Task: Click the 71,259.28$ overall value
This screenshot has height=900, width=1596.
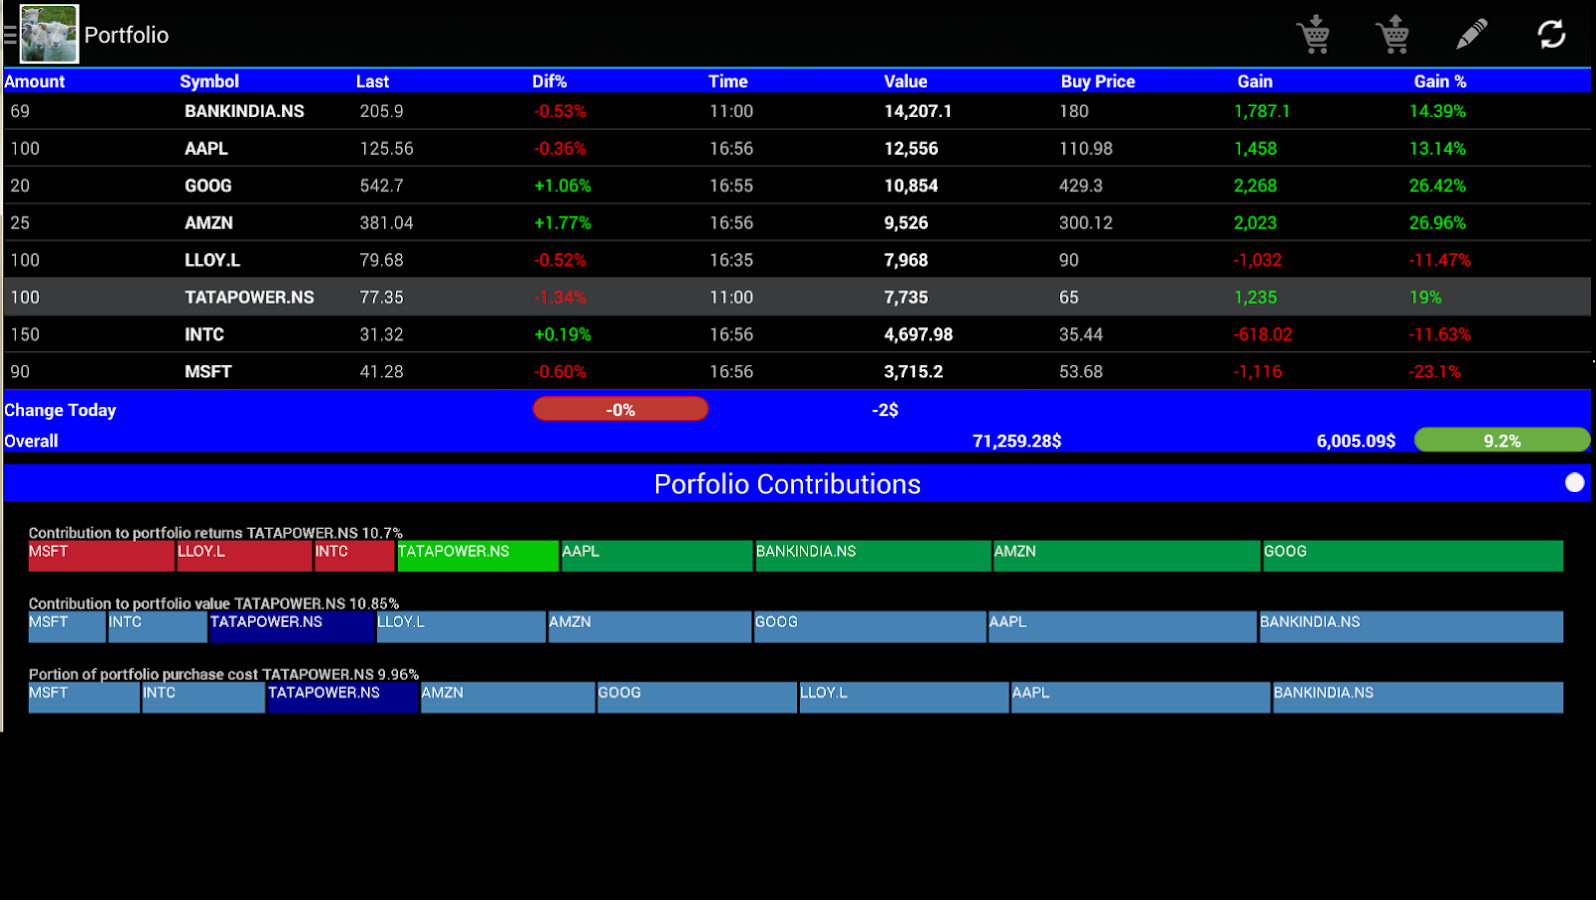Action: click(x=1017, y=441)
